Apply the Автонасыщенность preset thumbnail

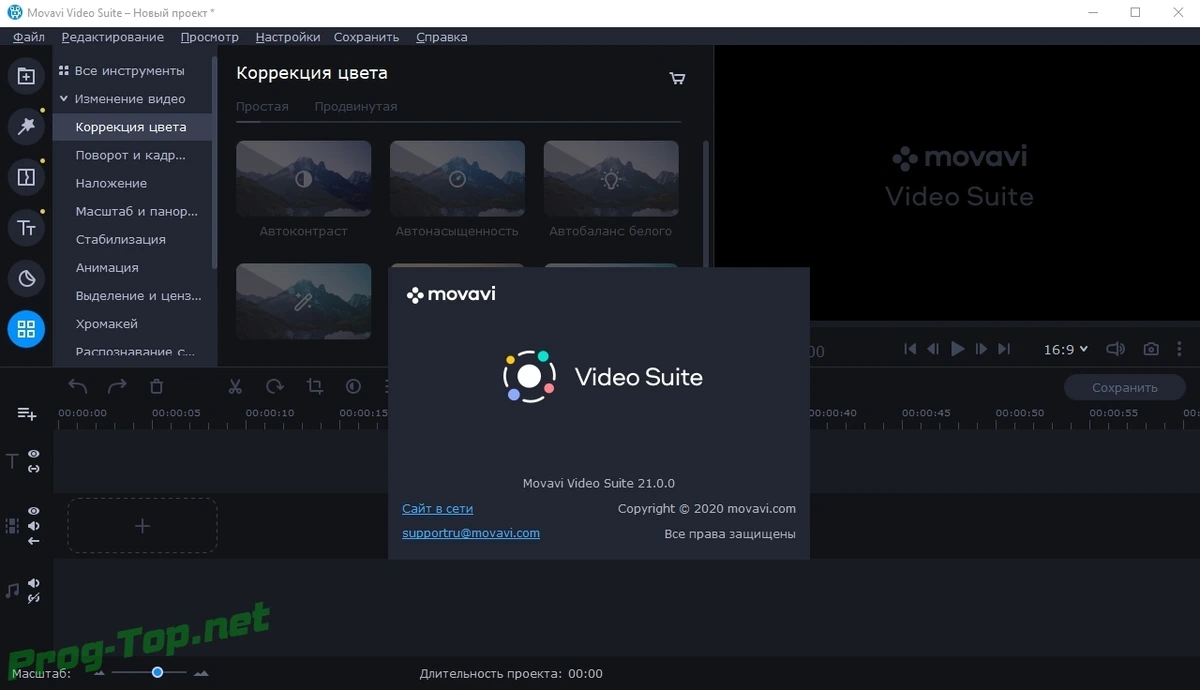[x=457, y=179]
